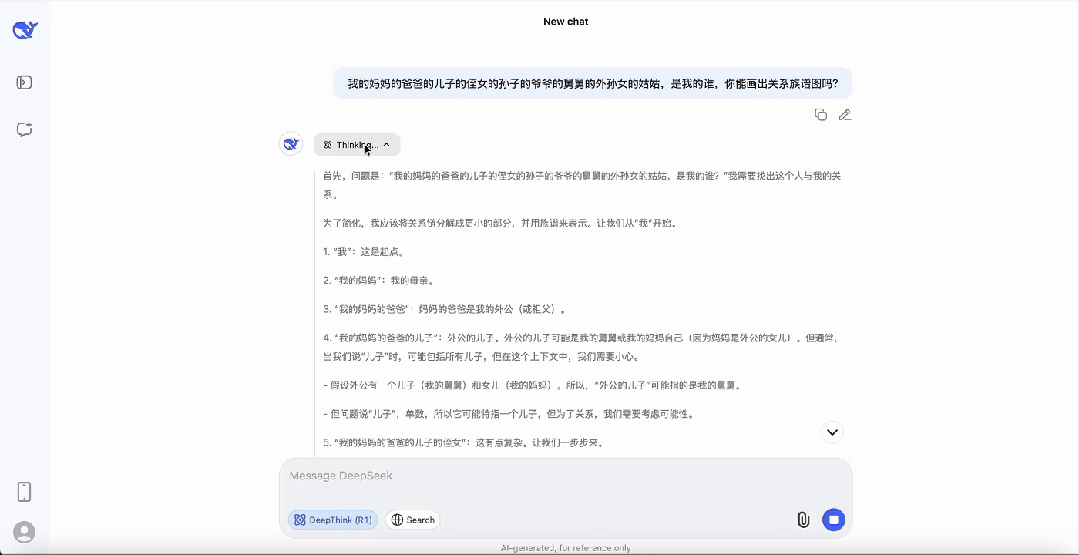Click the DeepSeek avatar beside the response
This screenshot has height=555, width=1079.
[291, 144]
